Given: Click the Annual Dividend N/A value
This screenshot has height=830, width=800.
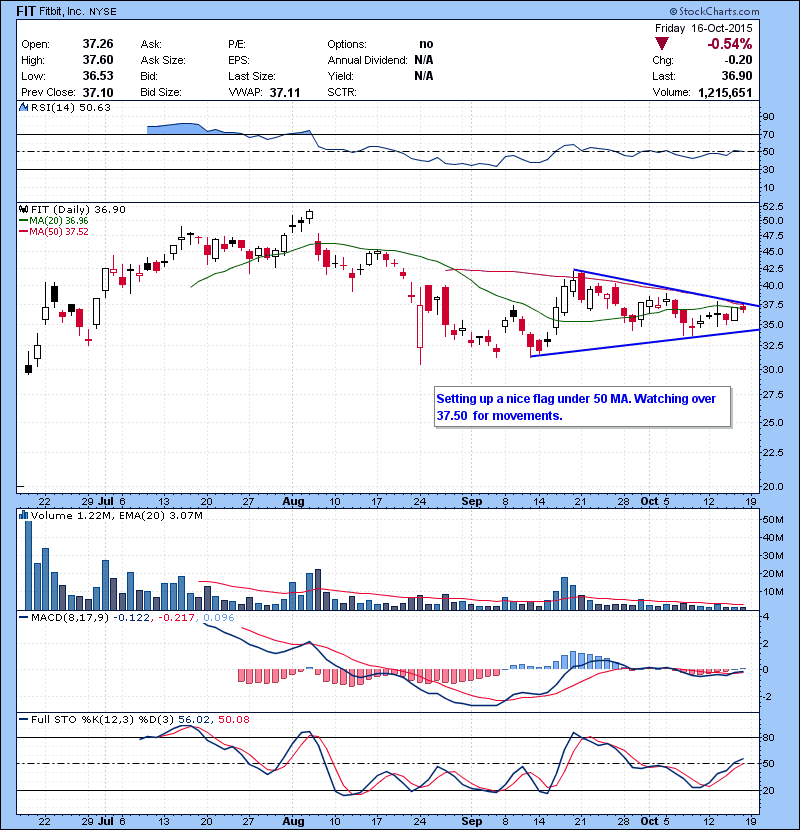Looking at the screenshot, I should (x=424, y=60).
